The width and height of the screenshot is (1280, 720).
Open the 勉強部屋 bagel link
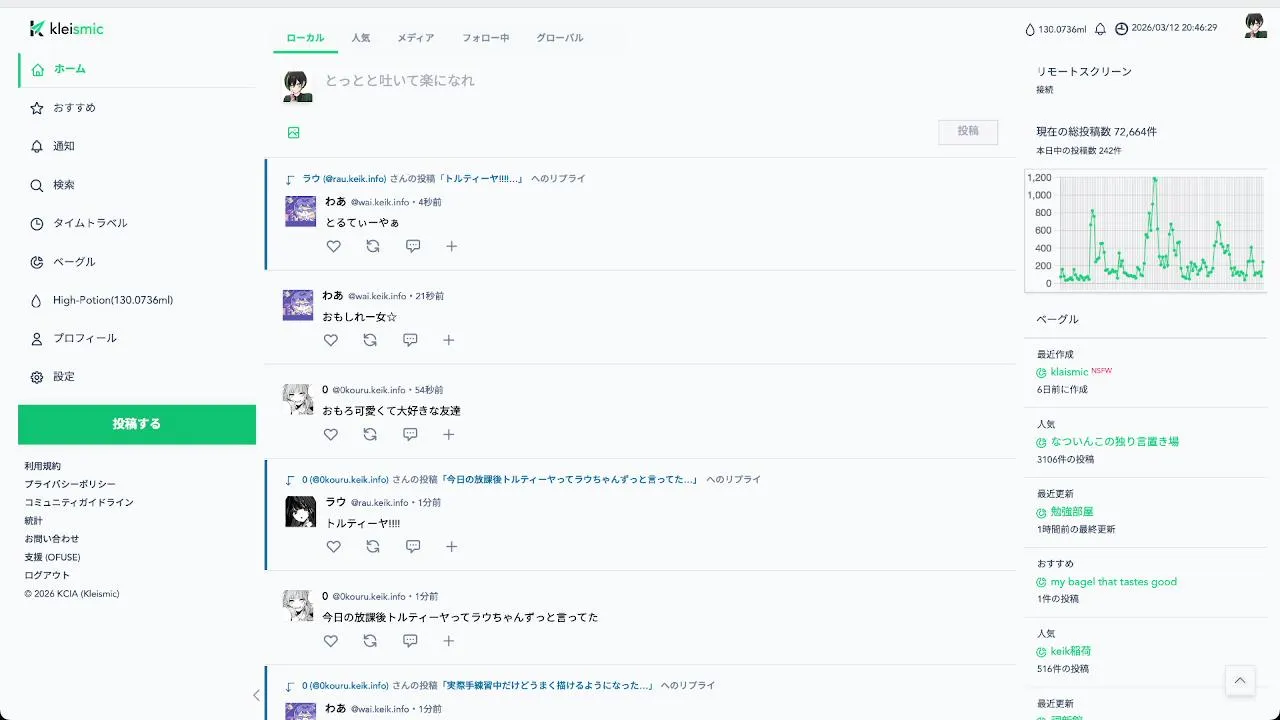click(x=1072, y=512)
